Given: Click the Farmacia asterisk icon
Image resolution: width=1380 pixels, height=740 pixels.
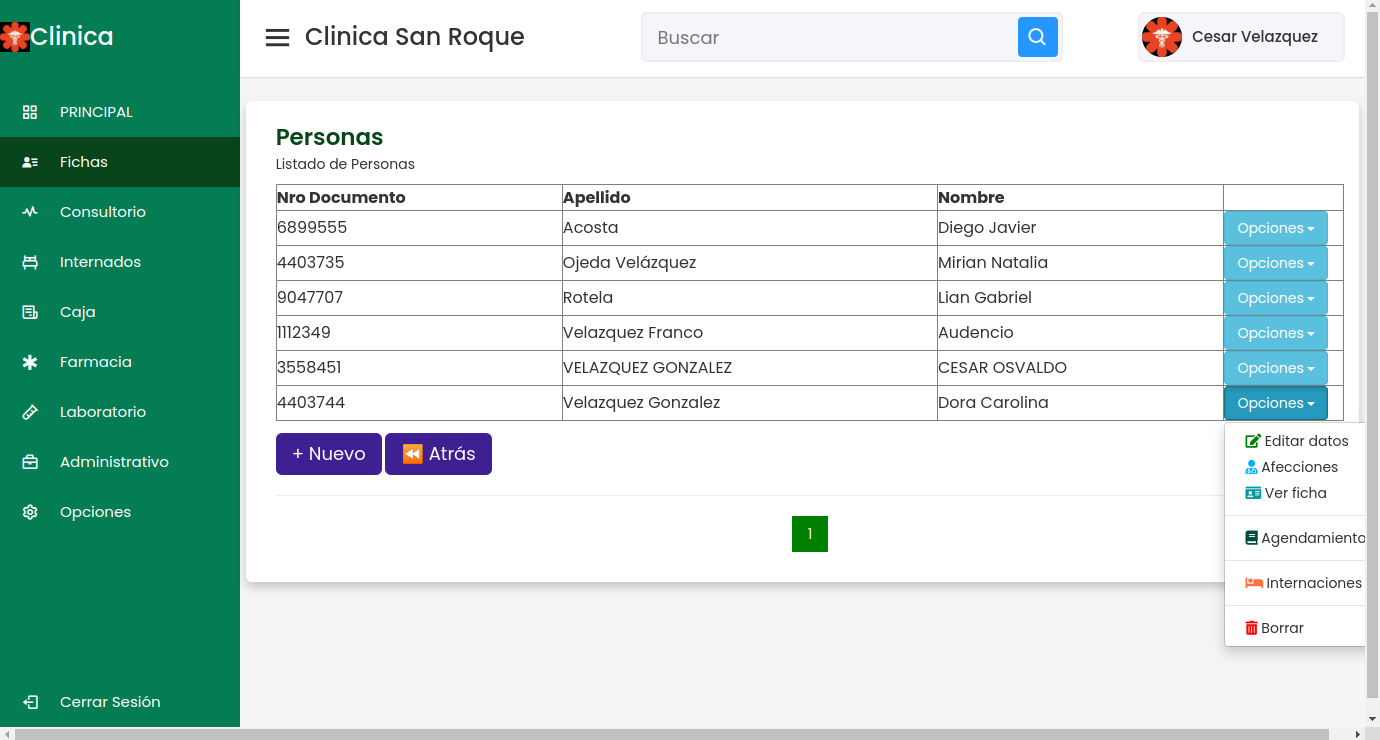Looking at the screenshot, I should pyautogui.click(x=30, y=362).
